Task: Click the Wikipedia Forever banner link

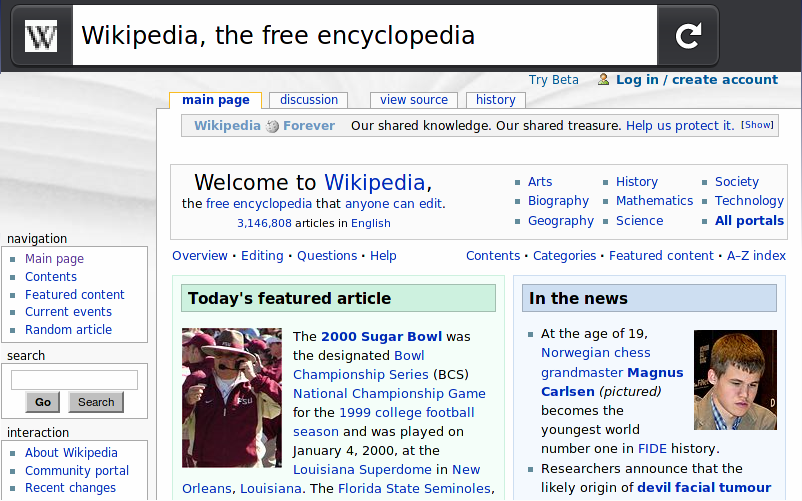Action: click(264, 126)
